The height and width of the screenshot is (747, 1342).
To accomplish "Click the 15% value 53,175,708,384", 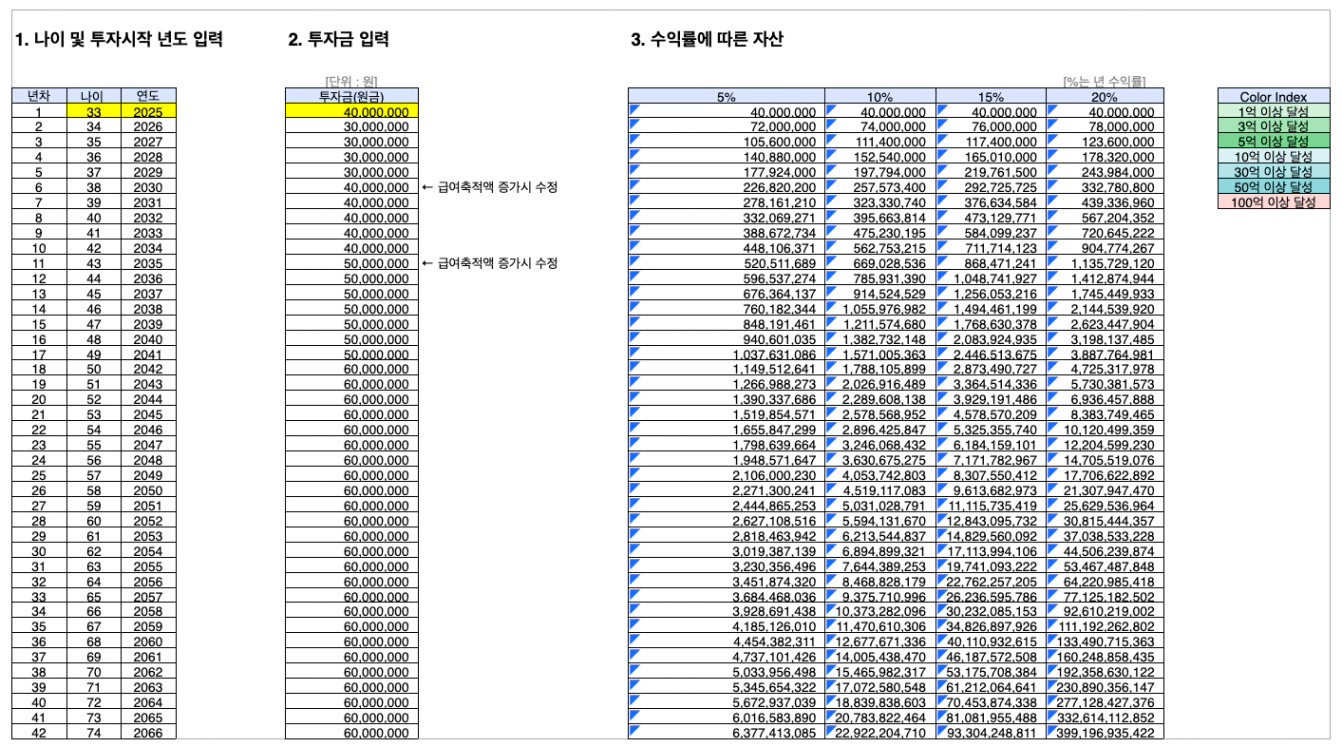I will [990, 672].
